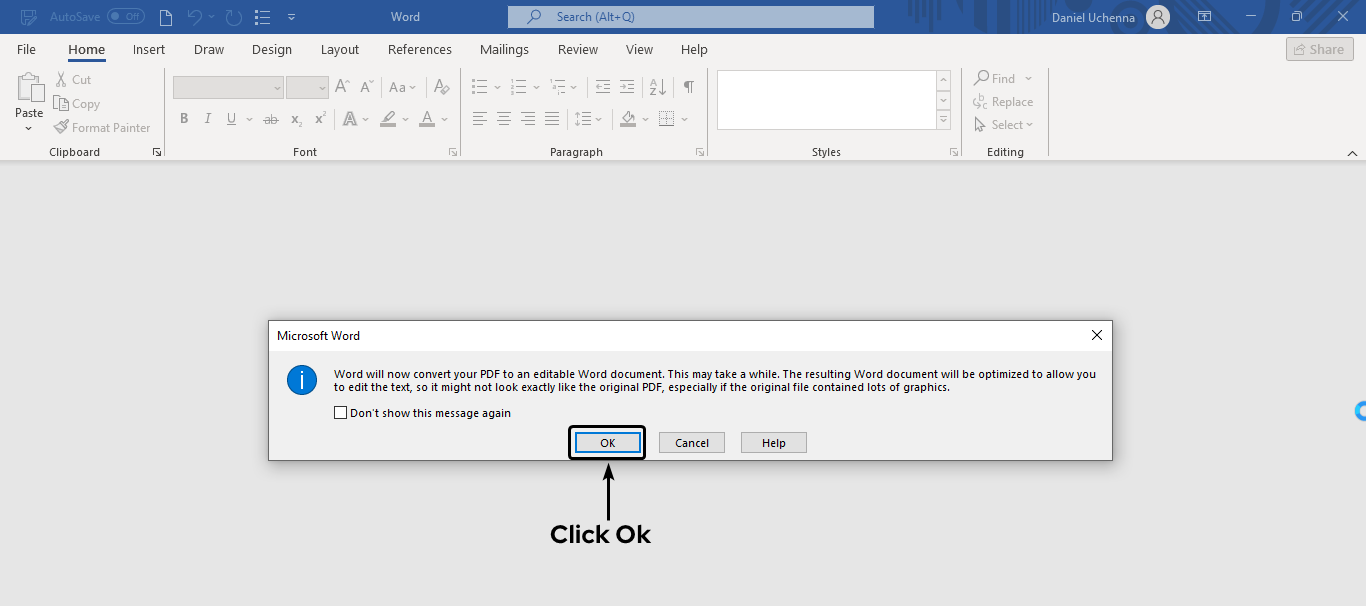Open the text highlight color dropdown
This screenshot has height=606, width=1366.
pyautogui.click(x=404, y=118)
